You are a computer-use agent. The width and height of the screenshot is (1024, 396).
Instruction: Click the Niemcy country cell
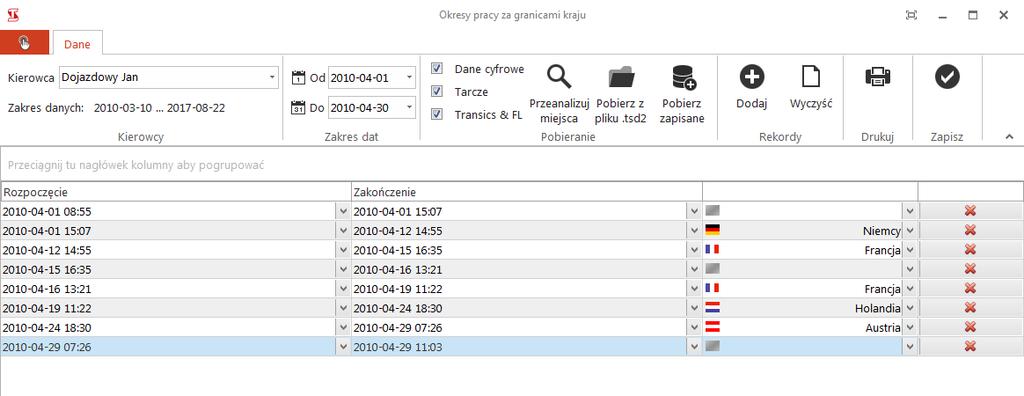pos(803,230)
